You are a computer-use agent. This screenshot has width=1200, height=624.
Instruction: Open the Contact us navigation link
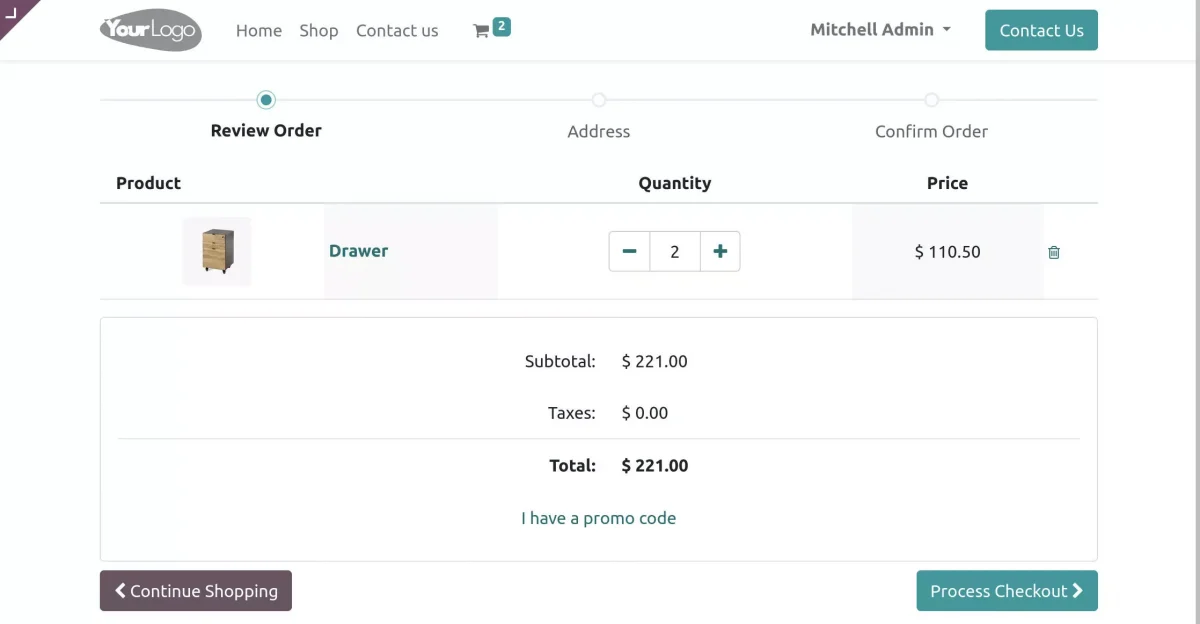point(397,31)
